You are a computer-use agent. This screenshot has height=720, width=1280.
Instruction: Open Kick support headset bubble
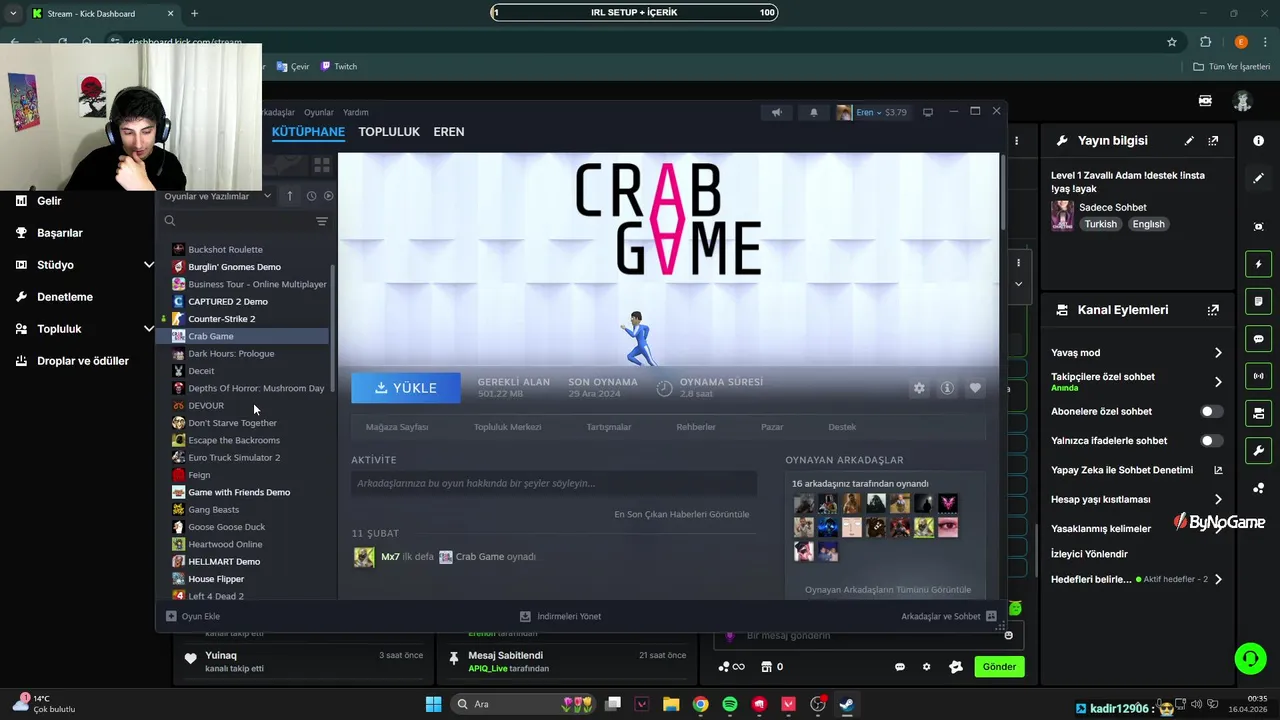click(x=1250, y=658)
